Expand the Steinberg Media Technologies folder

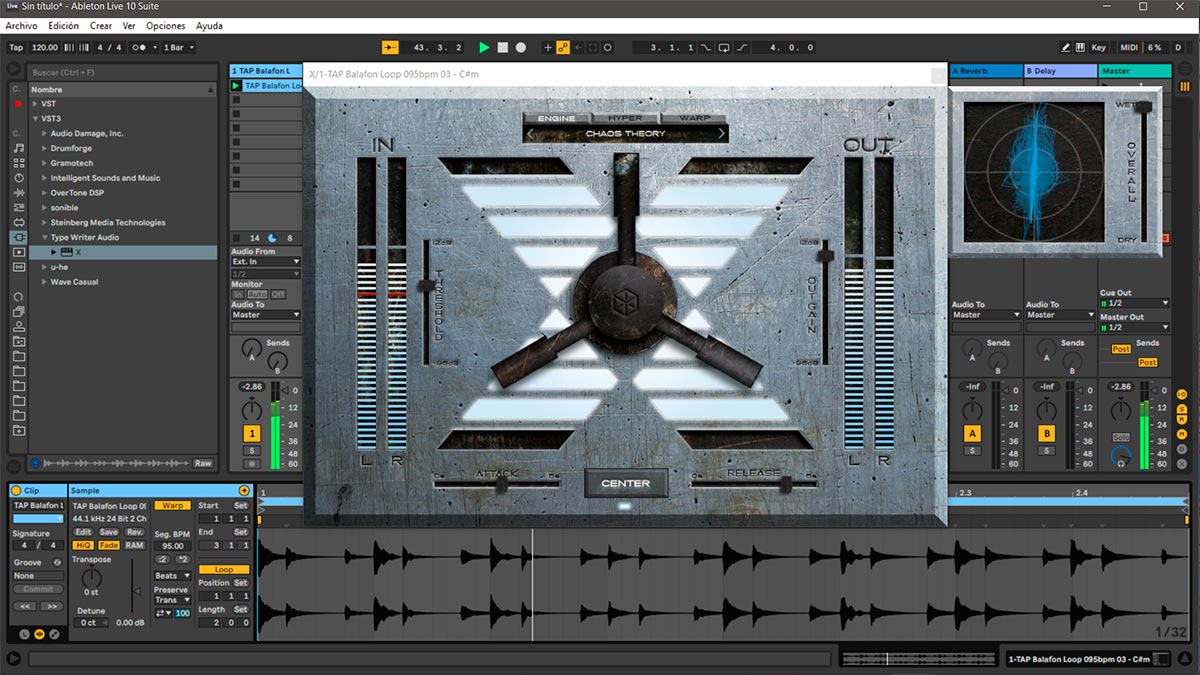(45, 222)
